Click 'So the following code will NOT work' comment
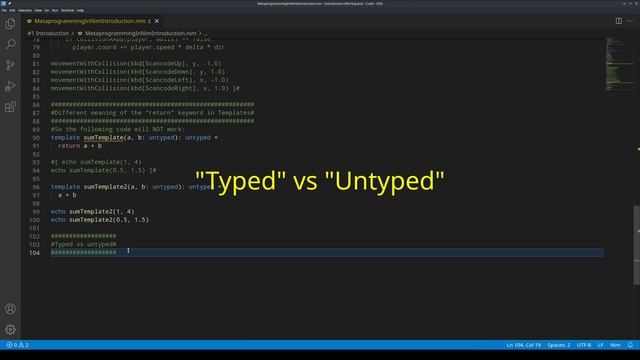This screenshot has width=640, height=360. coord(118,129)
